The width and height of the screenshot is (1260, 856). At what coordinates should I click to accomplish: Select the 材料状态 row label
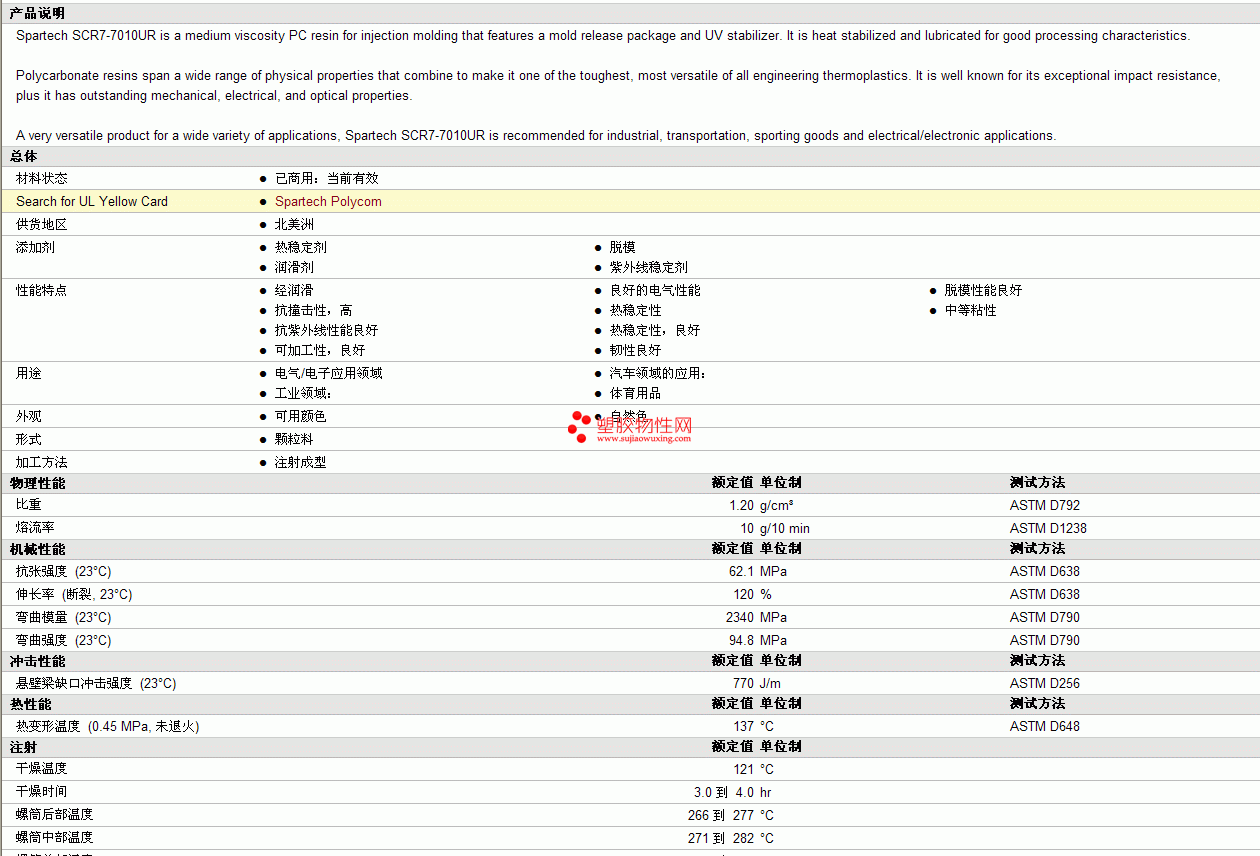42,178
